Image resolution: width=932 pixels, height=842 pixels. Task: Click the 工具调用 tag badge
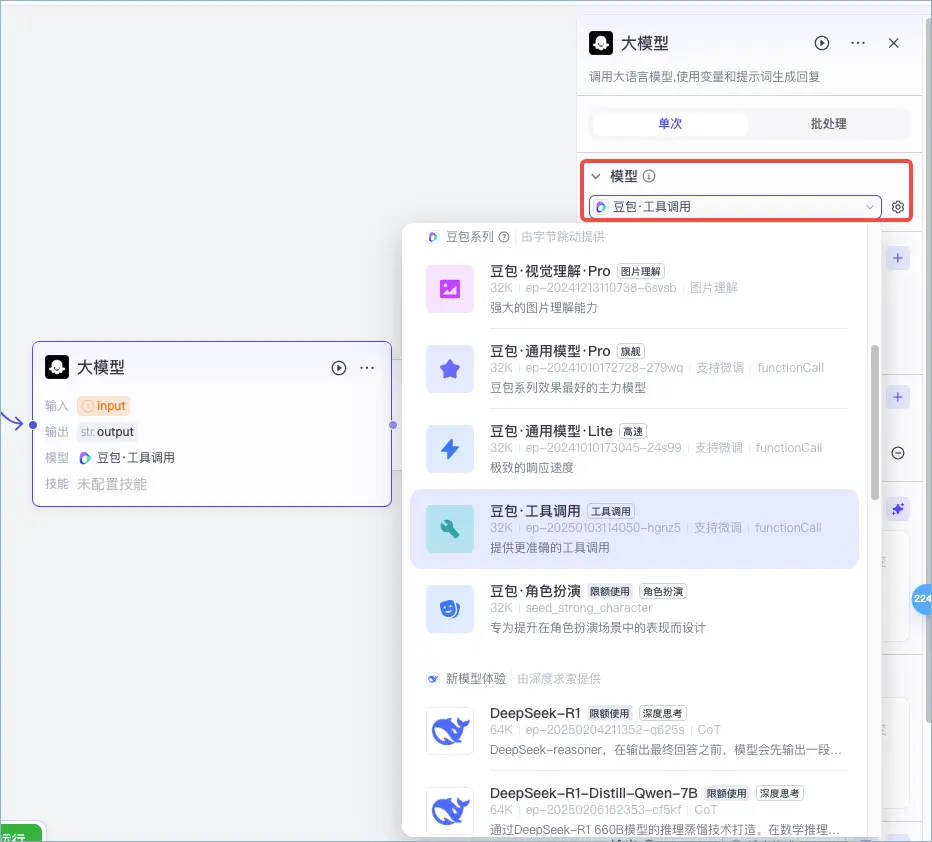pos(611,511)
